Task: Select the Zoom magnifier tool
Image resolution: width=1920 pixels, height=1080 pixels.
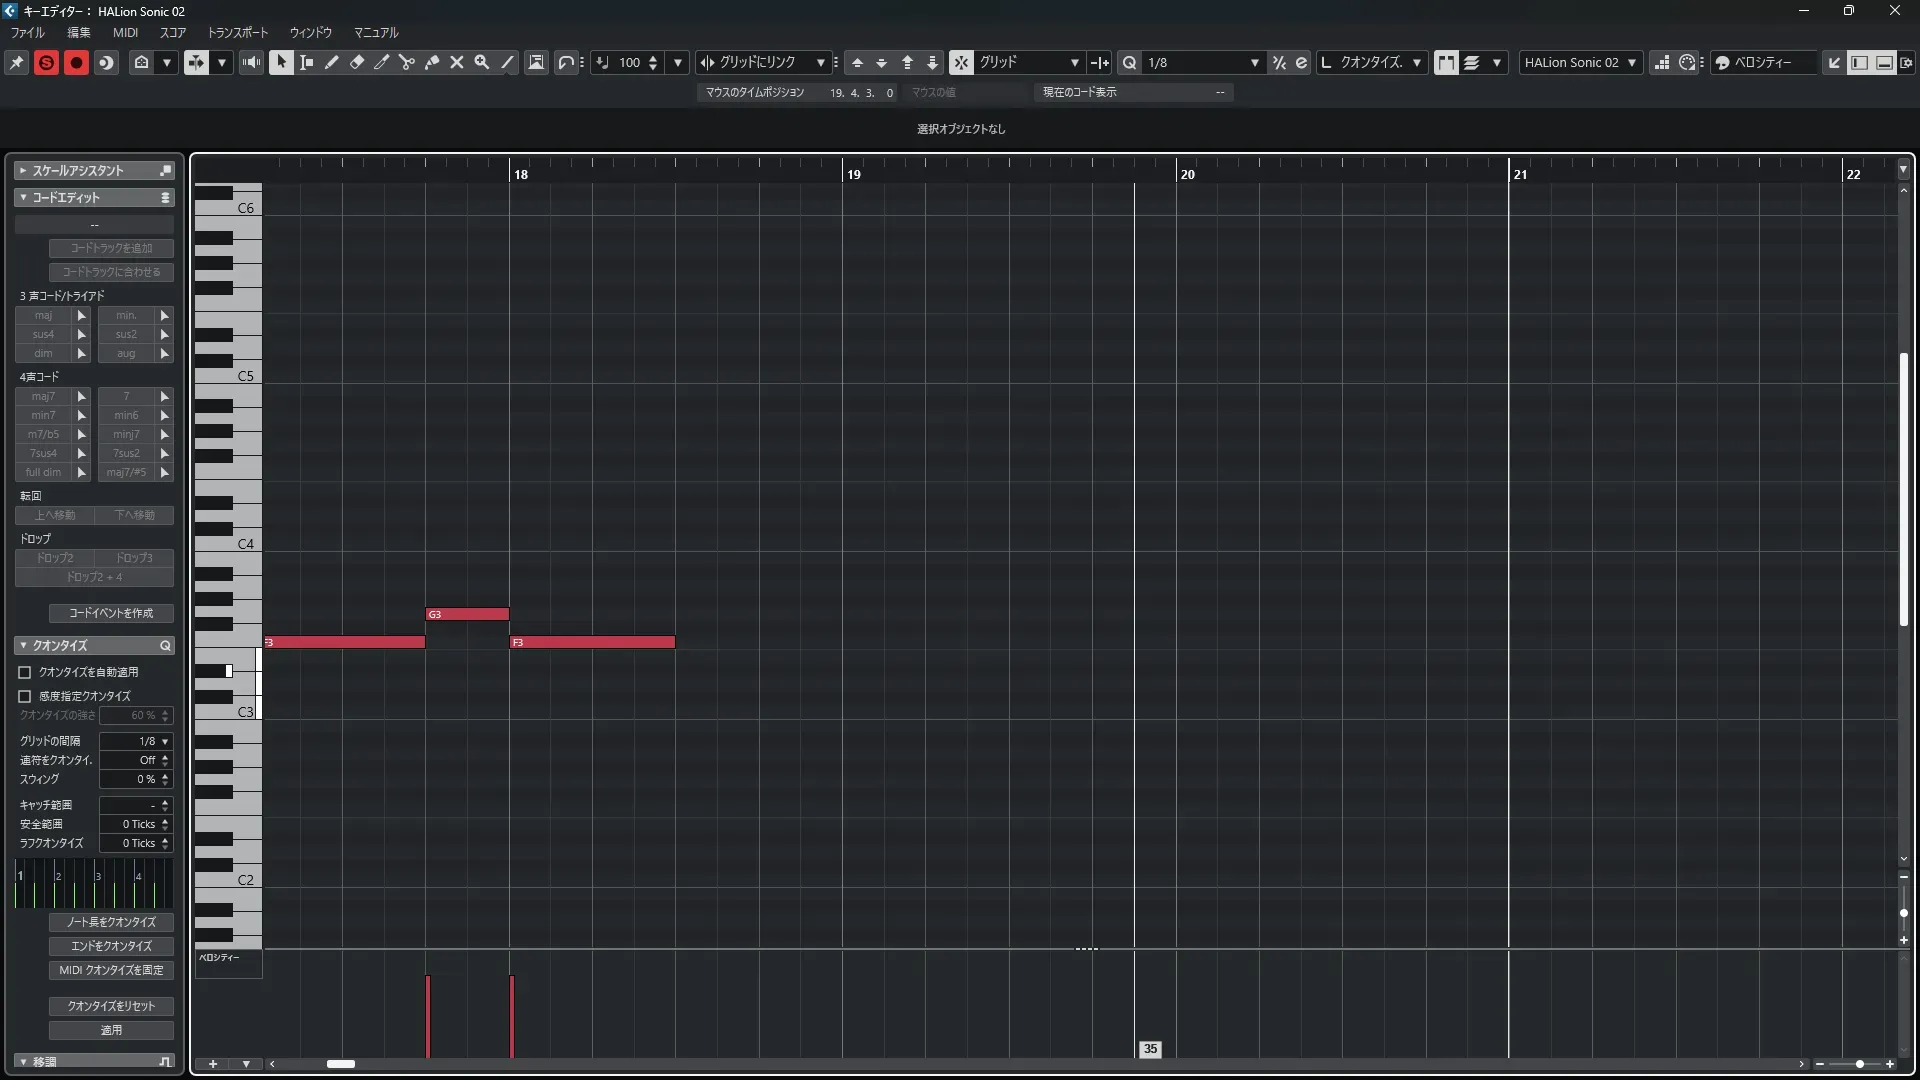Action: point(482,62)
